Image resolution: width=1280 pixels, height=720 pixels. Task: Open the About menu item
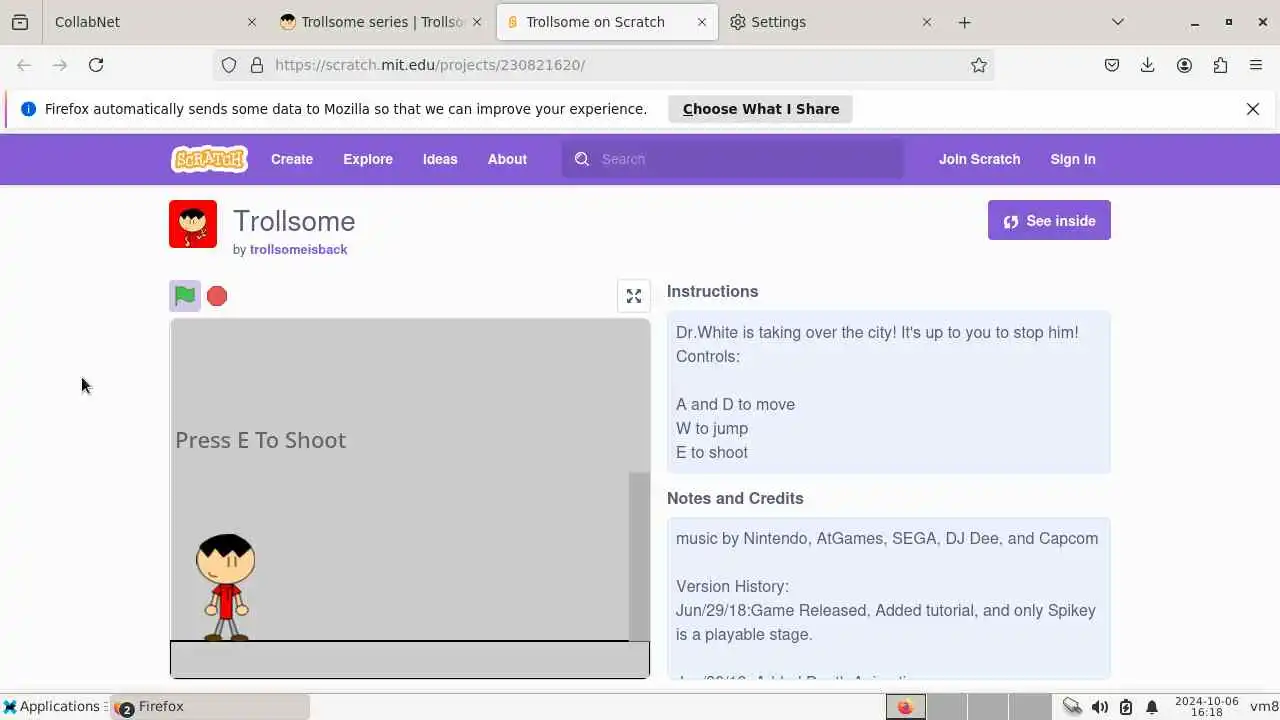coord(507,159)
